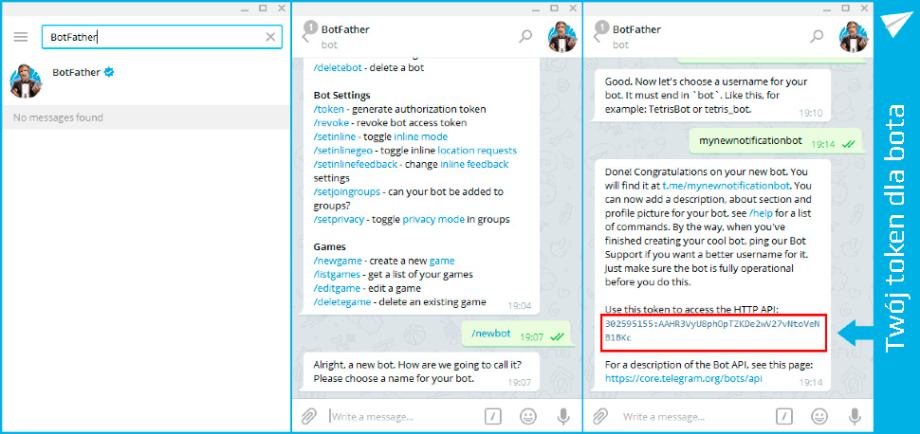
Task: Open BotFather profile picture in right window
Action: point(855,36)
